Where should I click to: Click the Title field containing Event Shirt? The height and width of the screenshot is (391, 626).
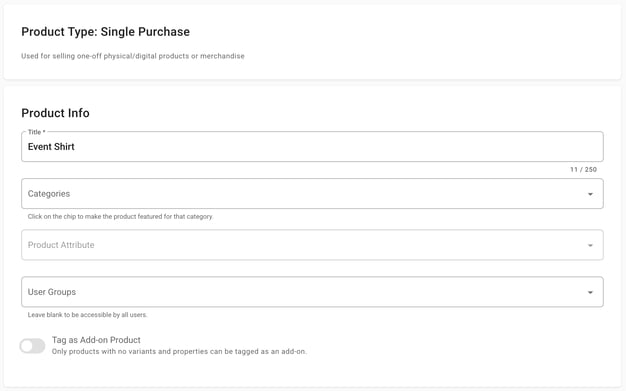point(312,147)
